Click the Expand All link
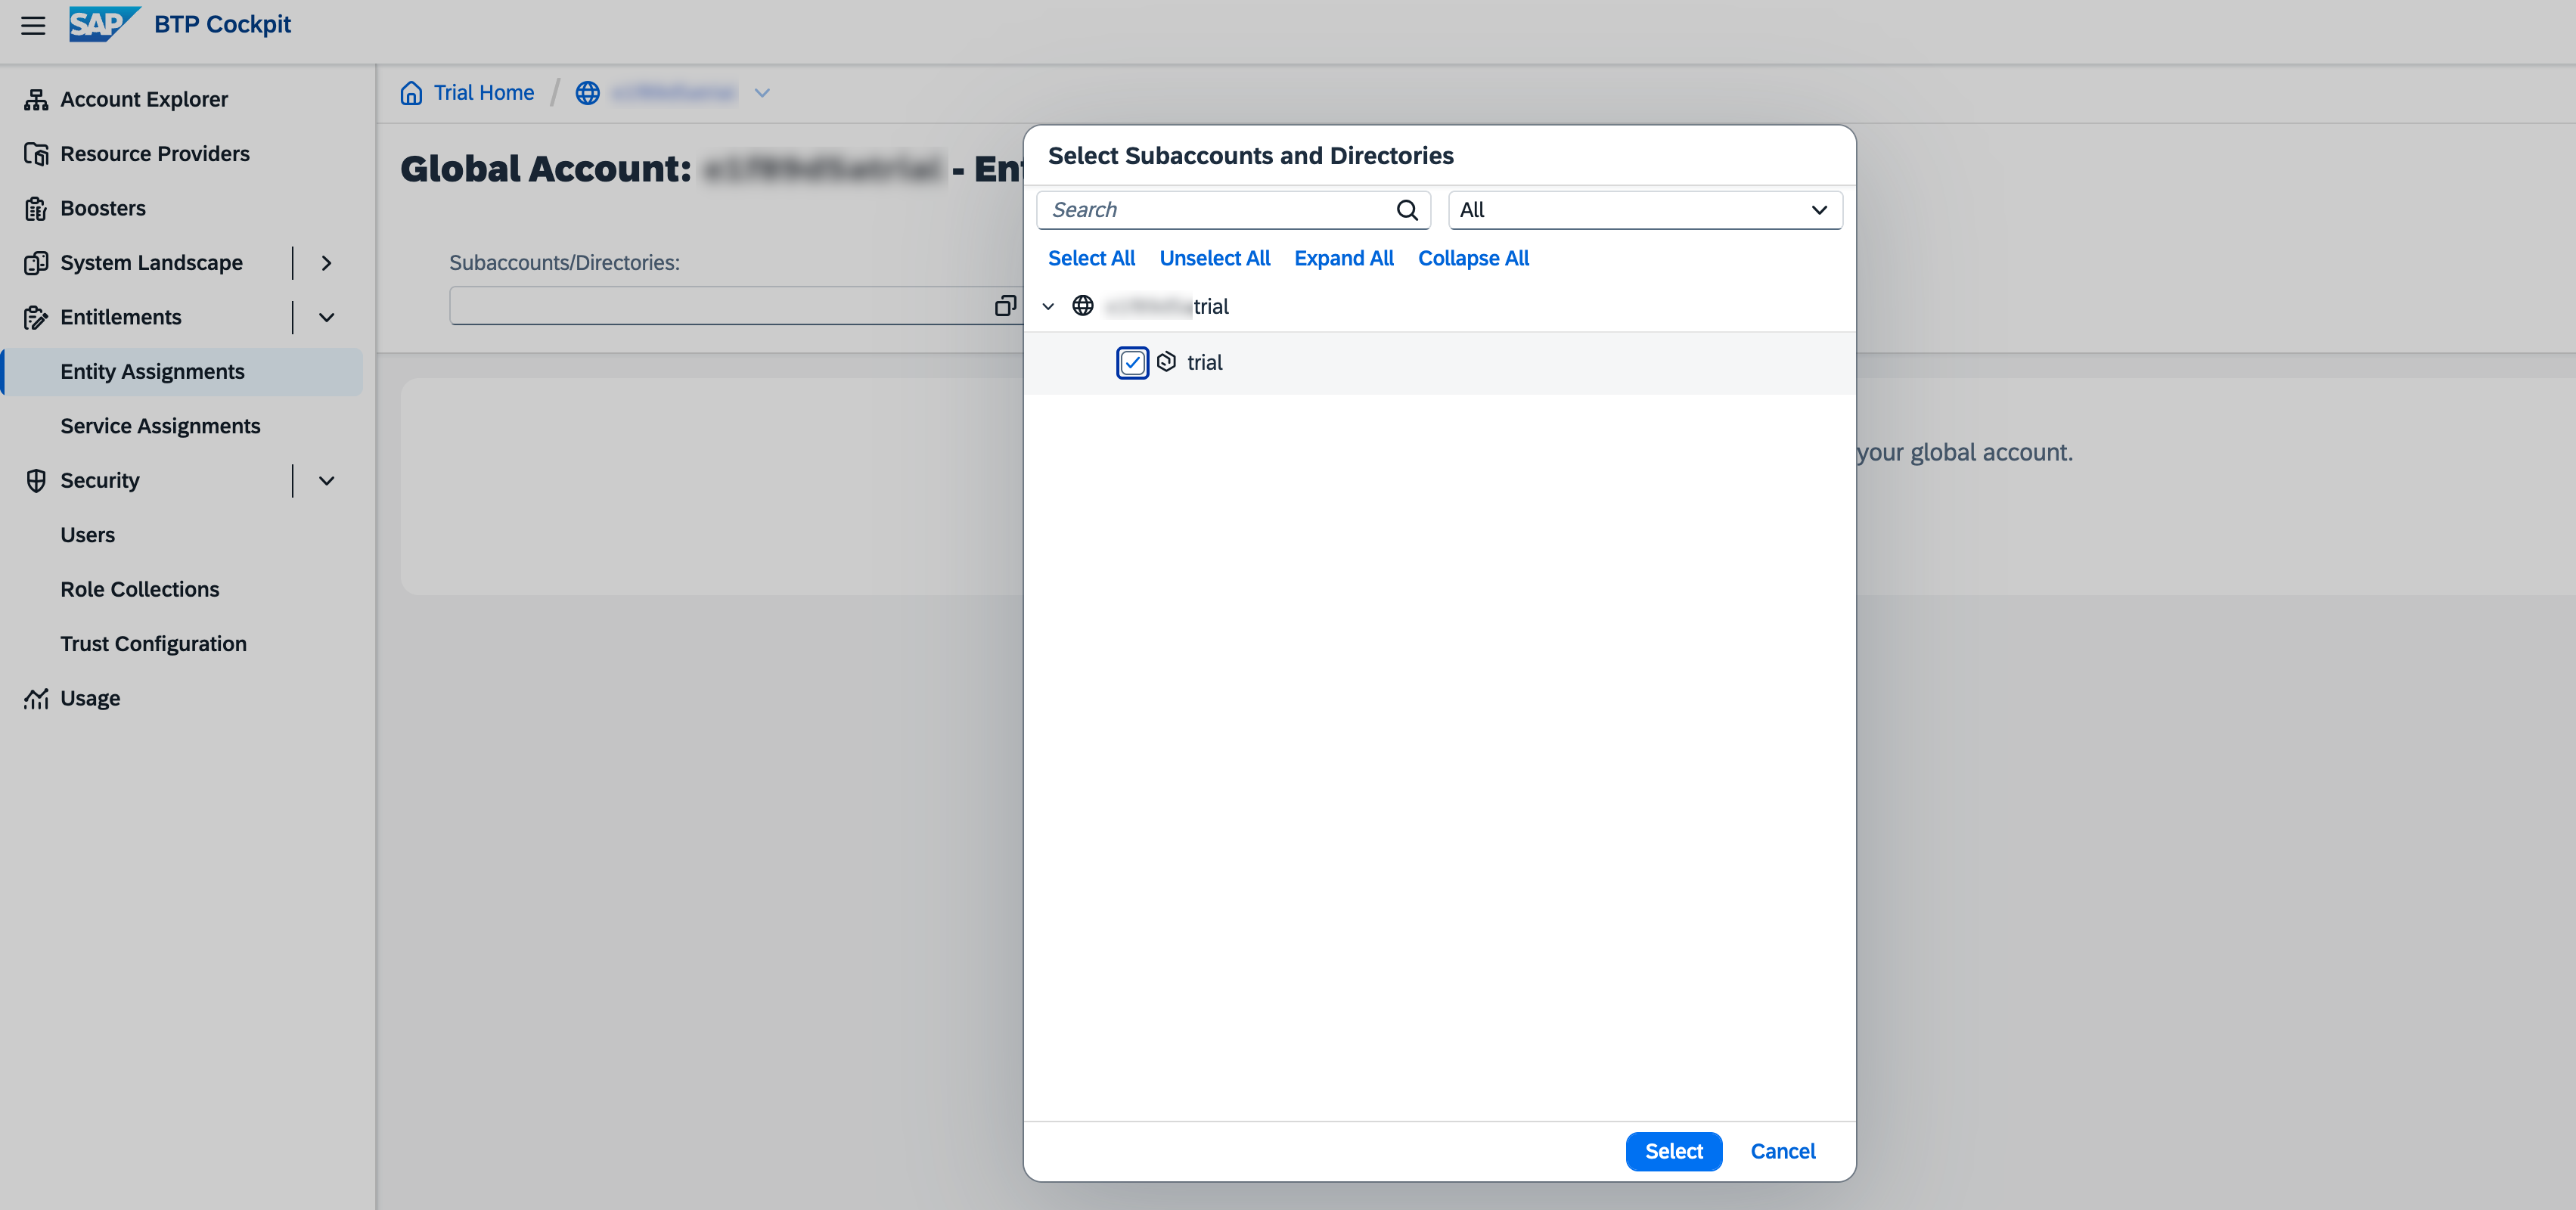This screenshot has height=1210, width=2576. (x=1343, y=258)
